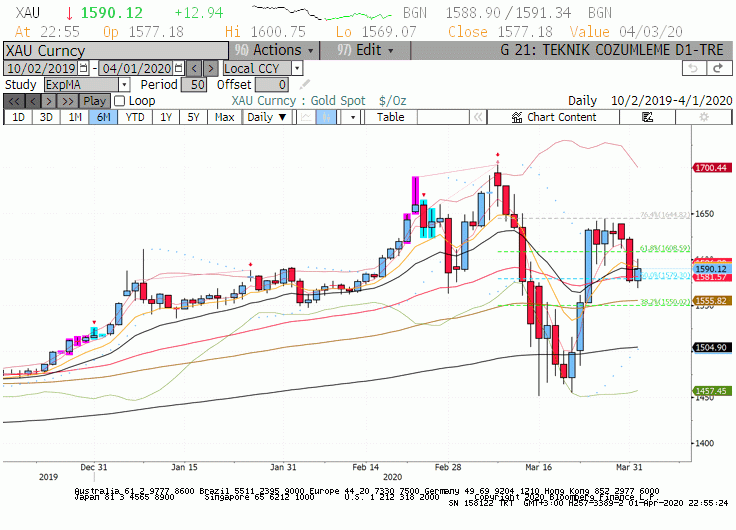Click the Play button

click(x=94, y=101)
